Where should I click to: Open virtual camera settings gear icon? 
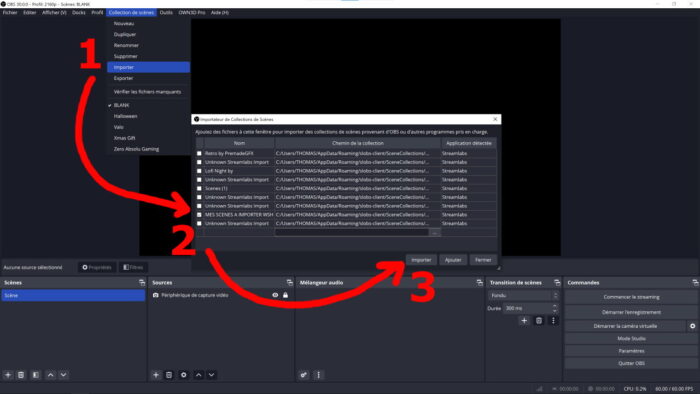692,326
